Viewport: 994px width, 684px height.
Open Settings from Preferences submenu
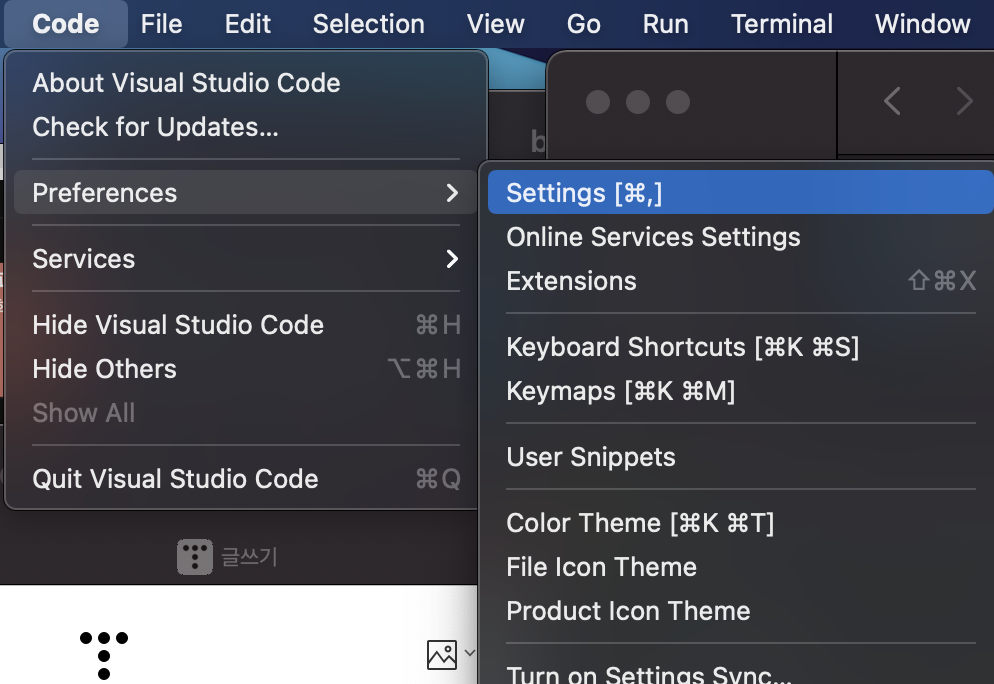tap(740, 192)
